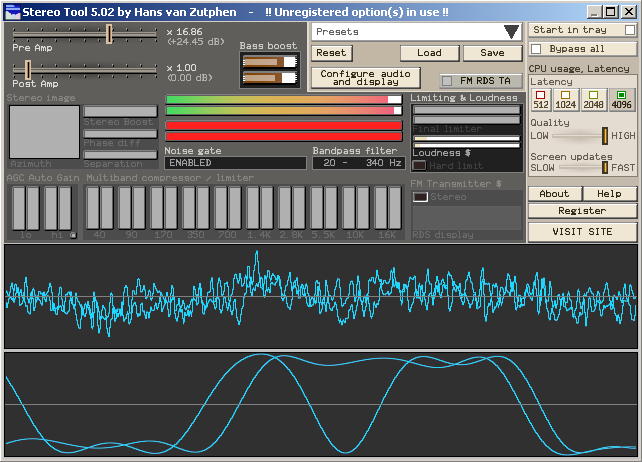This screenshot has width=642, height=462.
Task: Maximize the Stereo Tool window
Action: [610, 11]
